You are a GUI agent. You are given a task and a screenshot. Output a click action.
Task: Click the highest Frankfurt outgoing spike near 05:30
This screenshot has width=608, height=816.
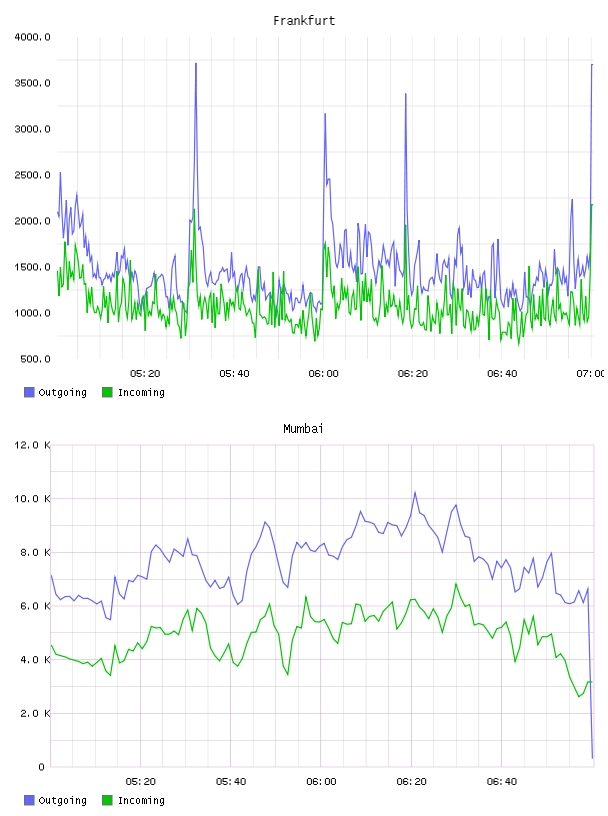click(x=196, y=64)
